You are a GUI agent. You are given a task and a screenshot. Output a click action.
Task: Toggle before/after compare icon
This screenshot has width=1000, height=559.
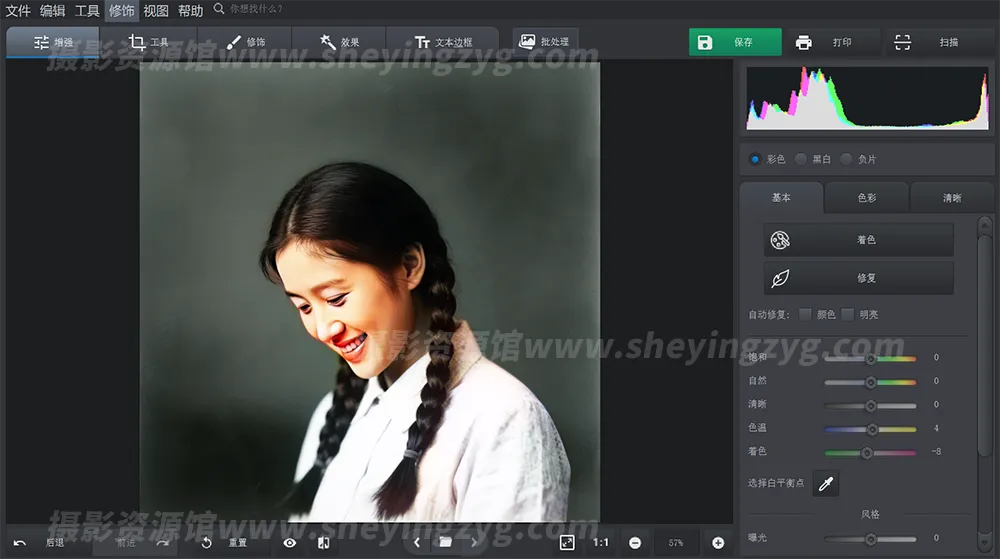(x=323, y=543)
